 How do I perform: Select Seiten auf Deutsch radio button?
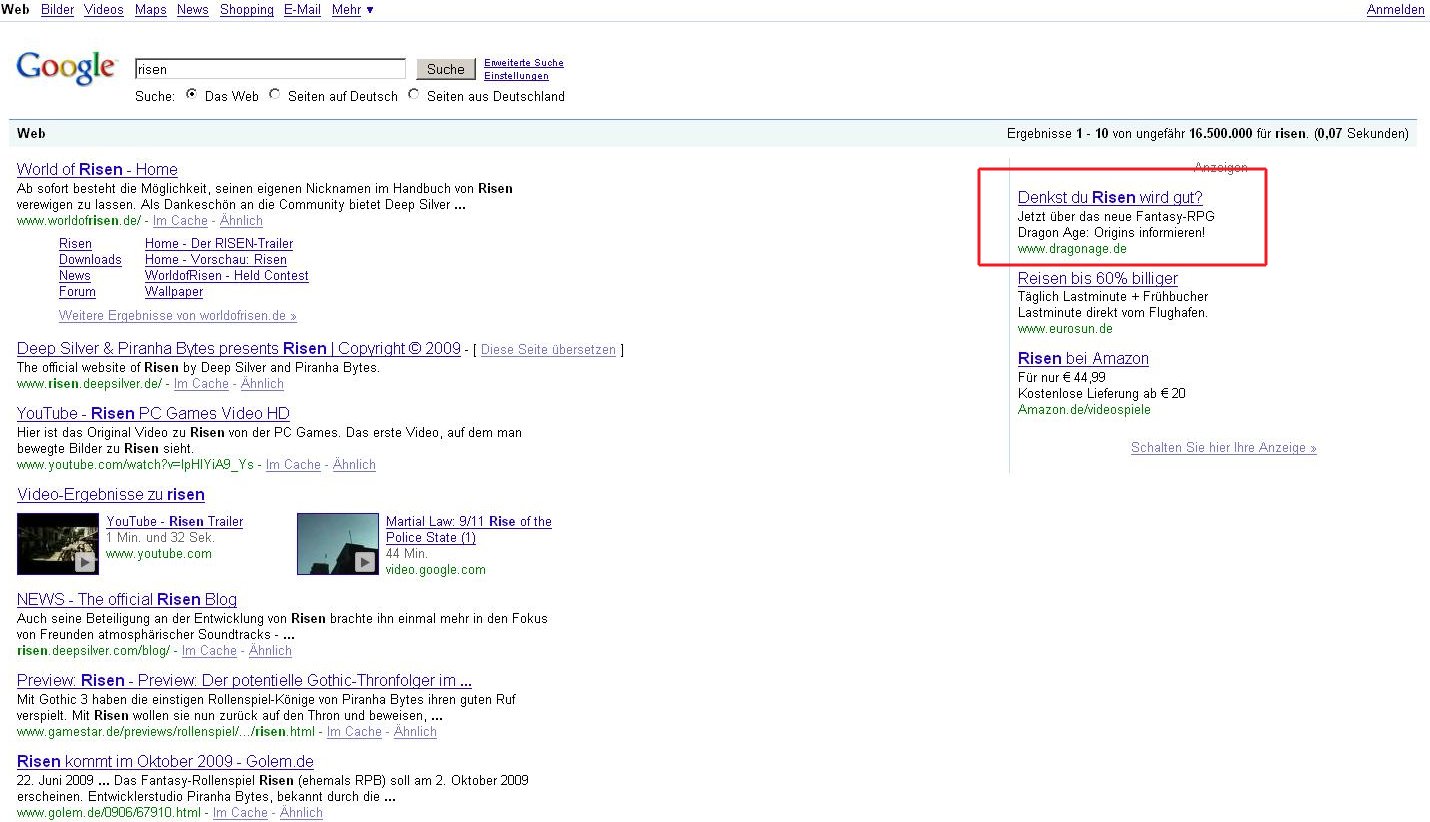[275, 95]
